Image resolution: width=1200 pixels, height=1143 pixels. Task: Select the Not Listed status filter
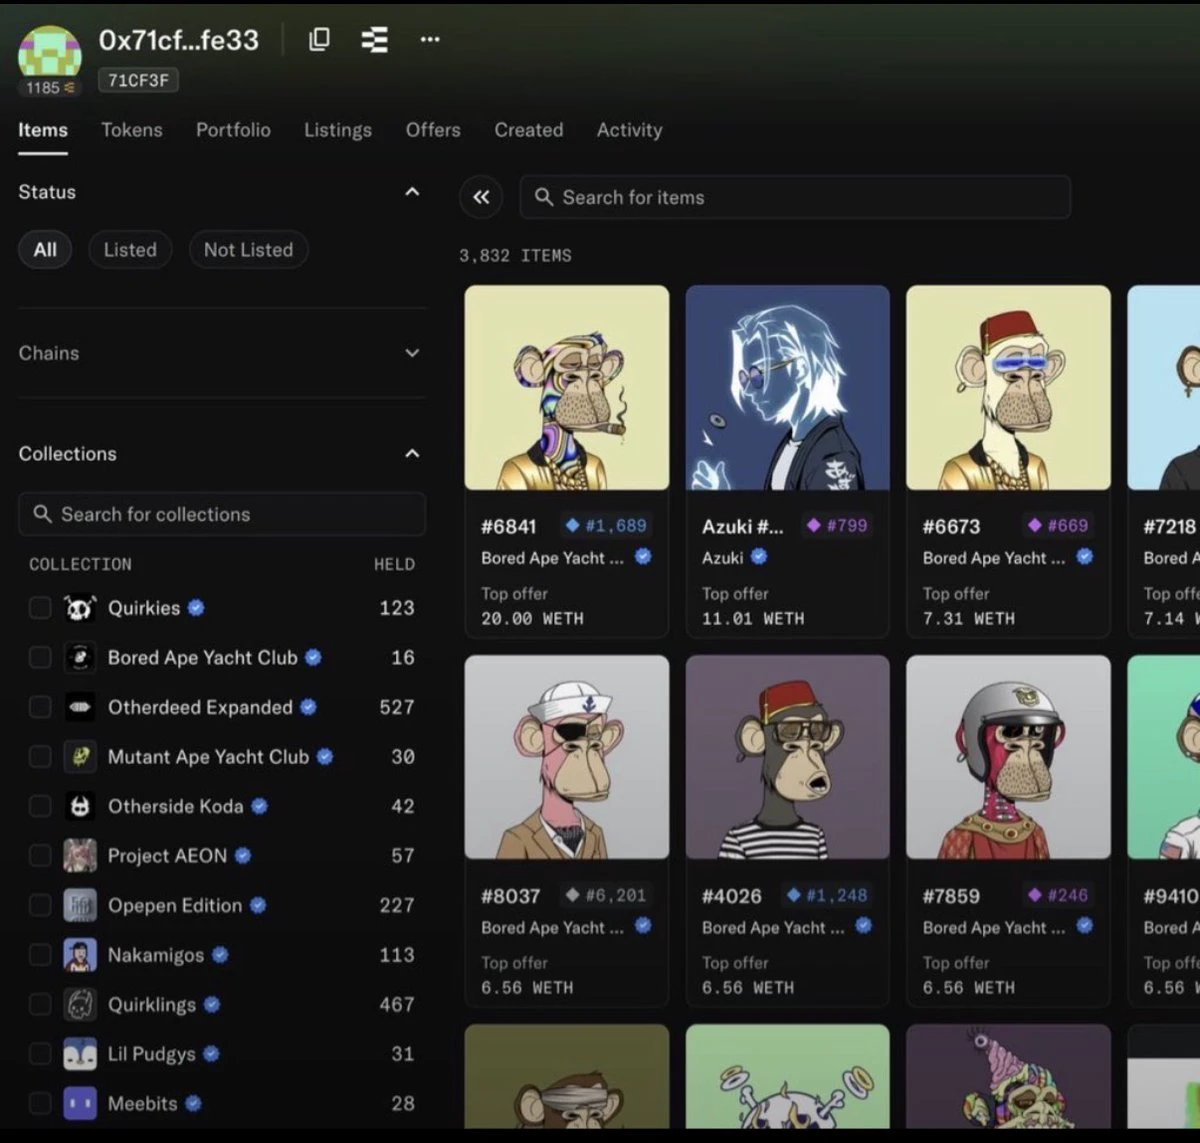coord(248,250)
